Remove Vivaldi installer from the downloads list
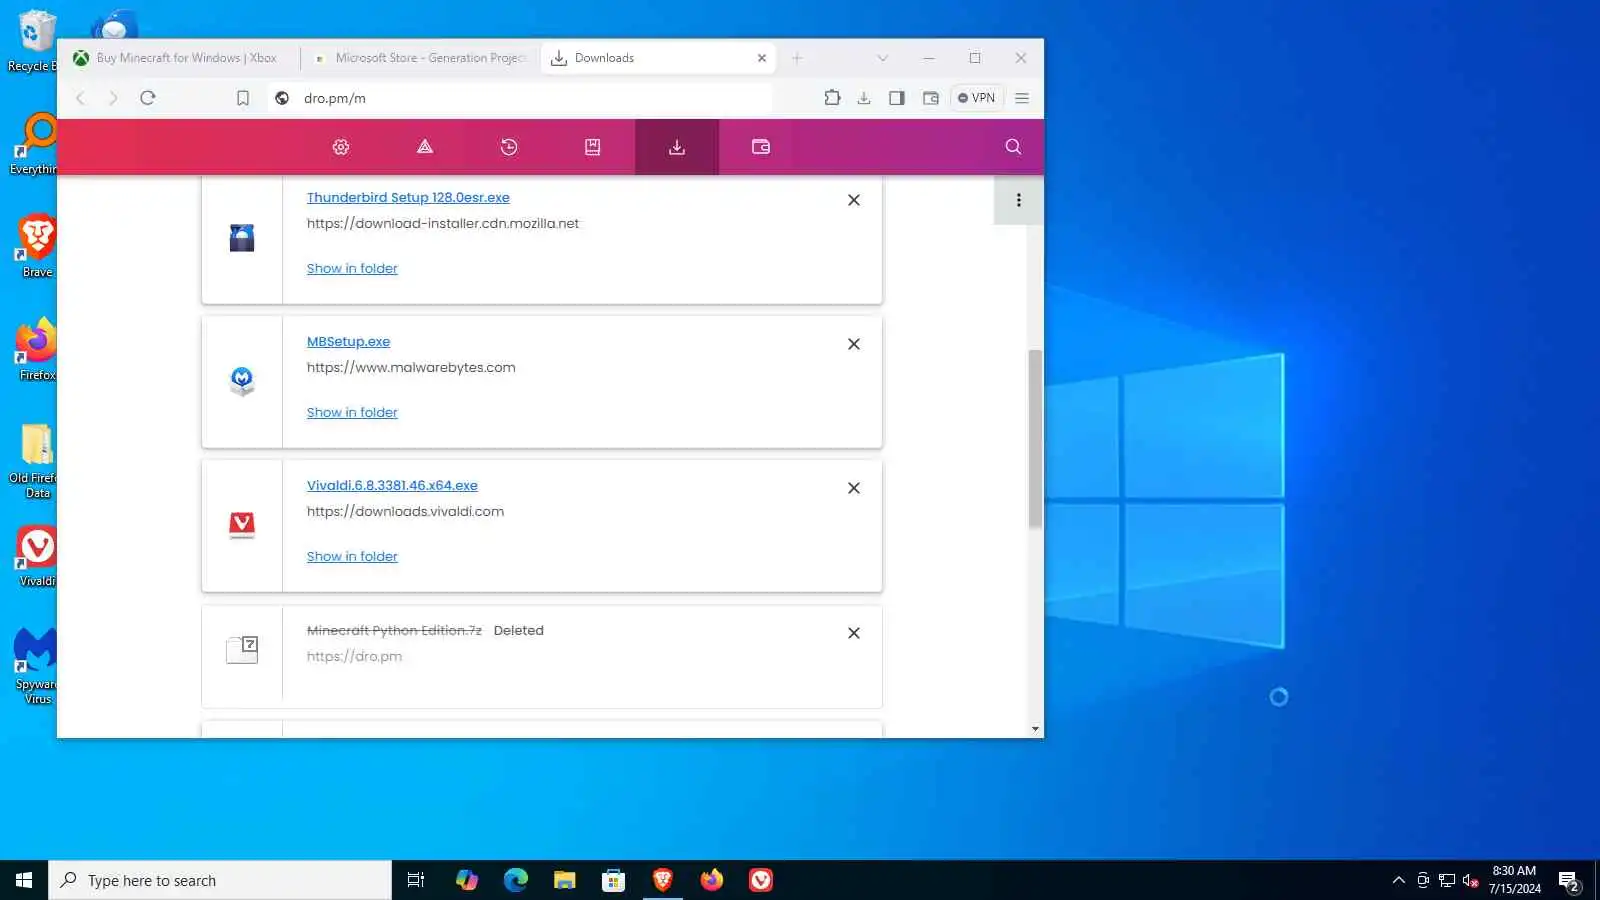This screenshot has height=900, width=1600. click(854, 488)
